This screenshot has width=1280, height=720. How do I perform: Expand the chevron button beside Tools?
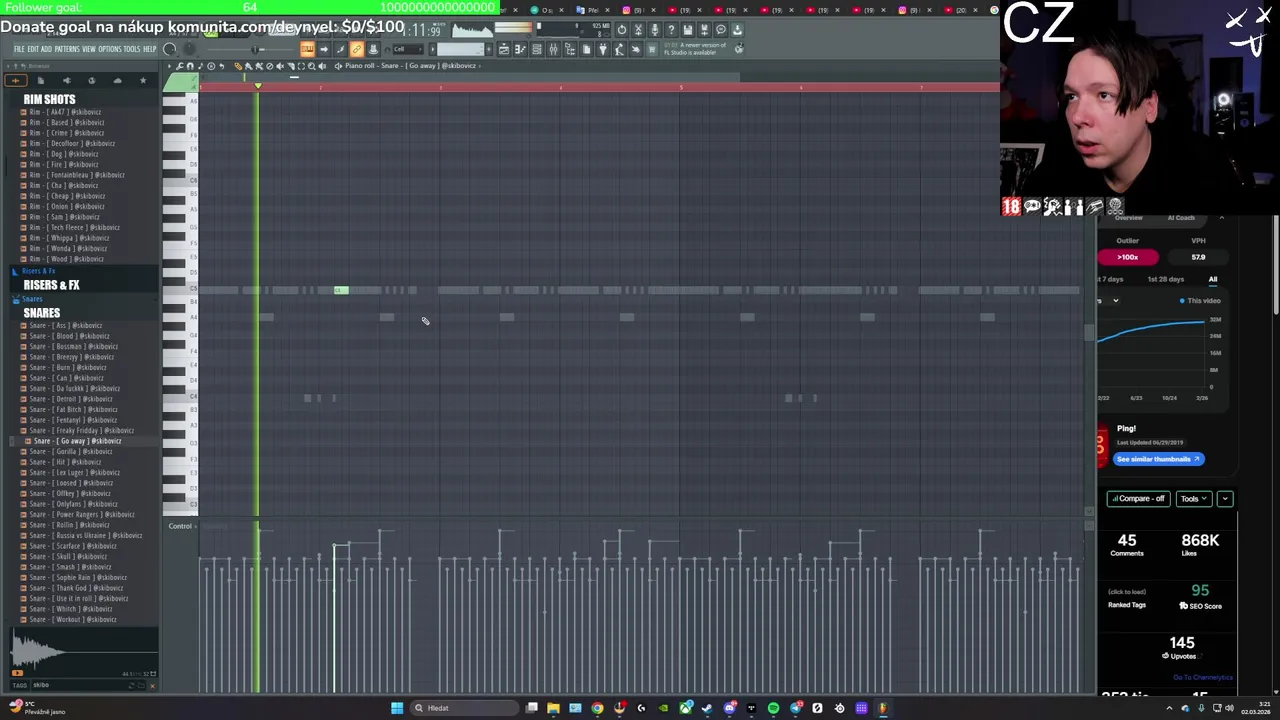click(x=1225, y=498)
